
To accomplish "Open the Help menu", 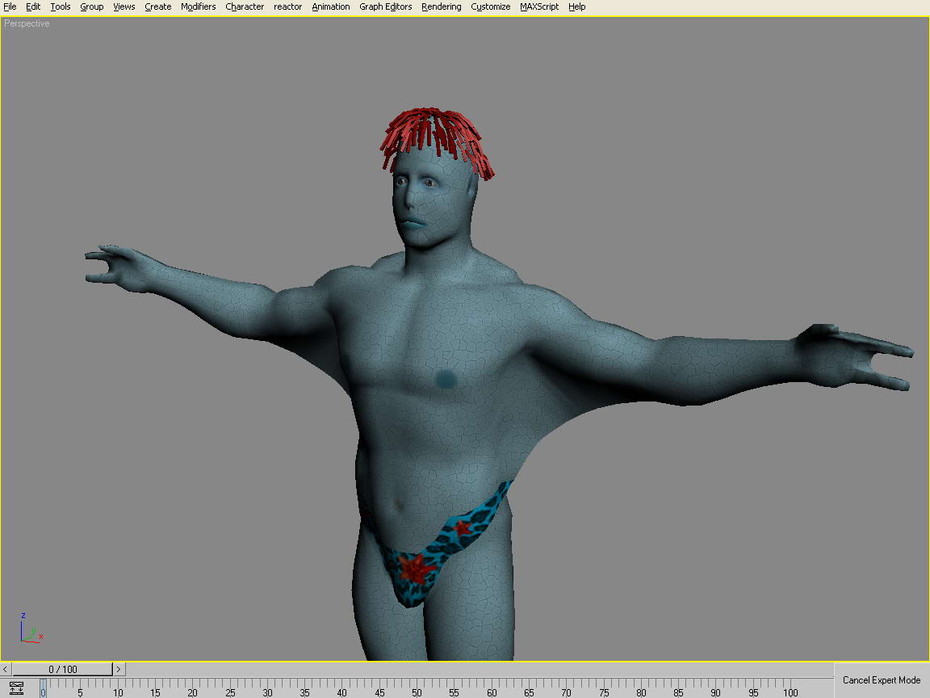I will 577,7.
